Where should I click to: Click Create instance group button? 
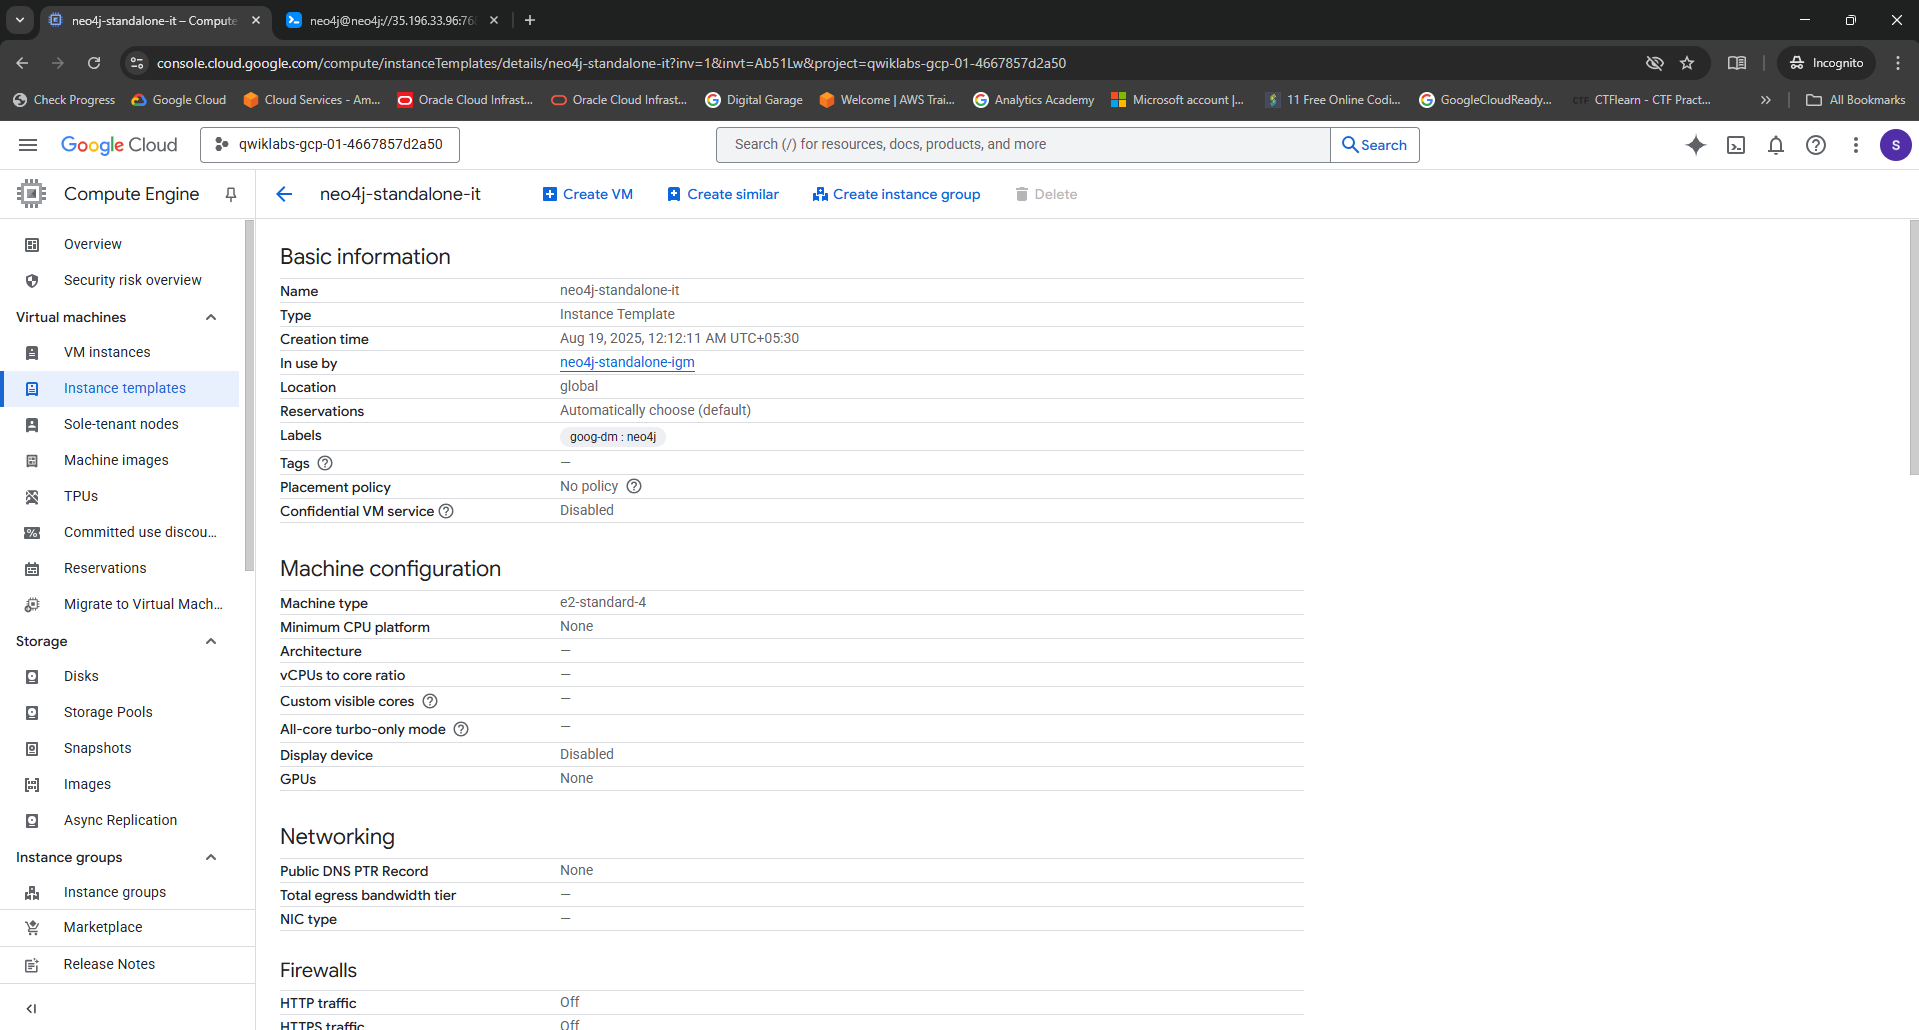pos(897,194)
